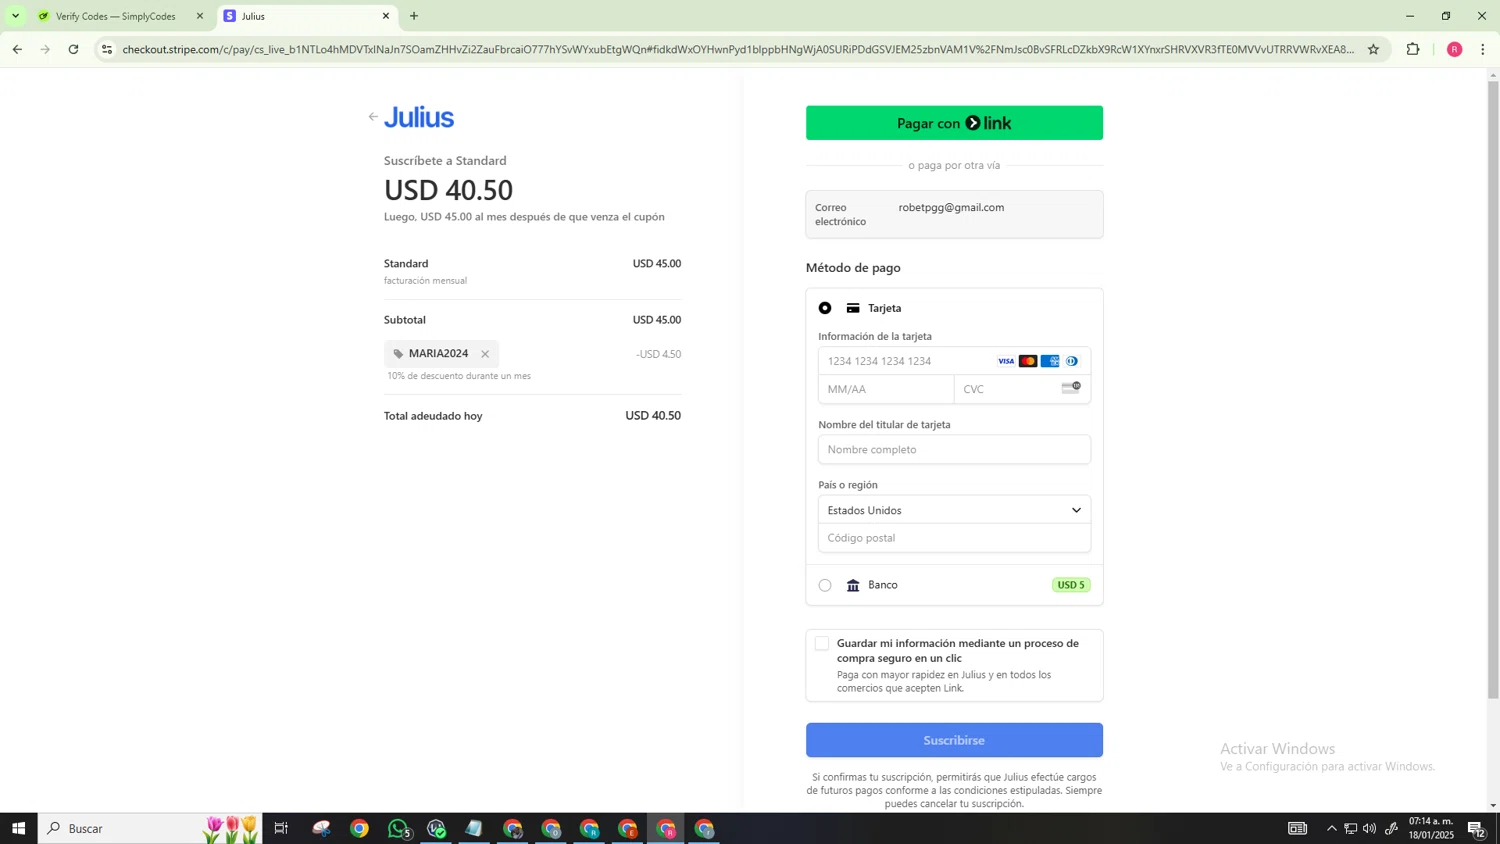Close the Verify Codes — SimplyCodes tab
Screen dimensions: 1500x844
coord(200,16)
